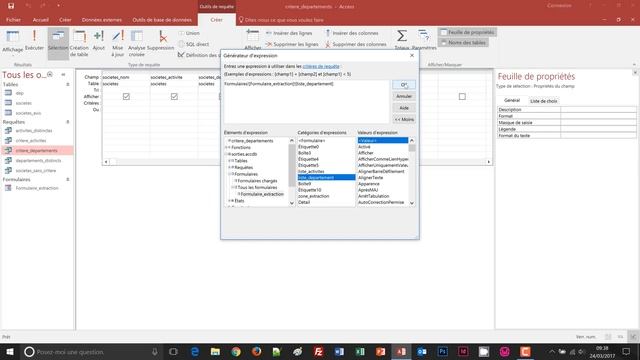Open the Fichier tab
Image resolution: width=640 pixels, height=360 pixels.
13,20
